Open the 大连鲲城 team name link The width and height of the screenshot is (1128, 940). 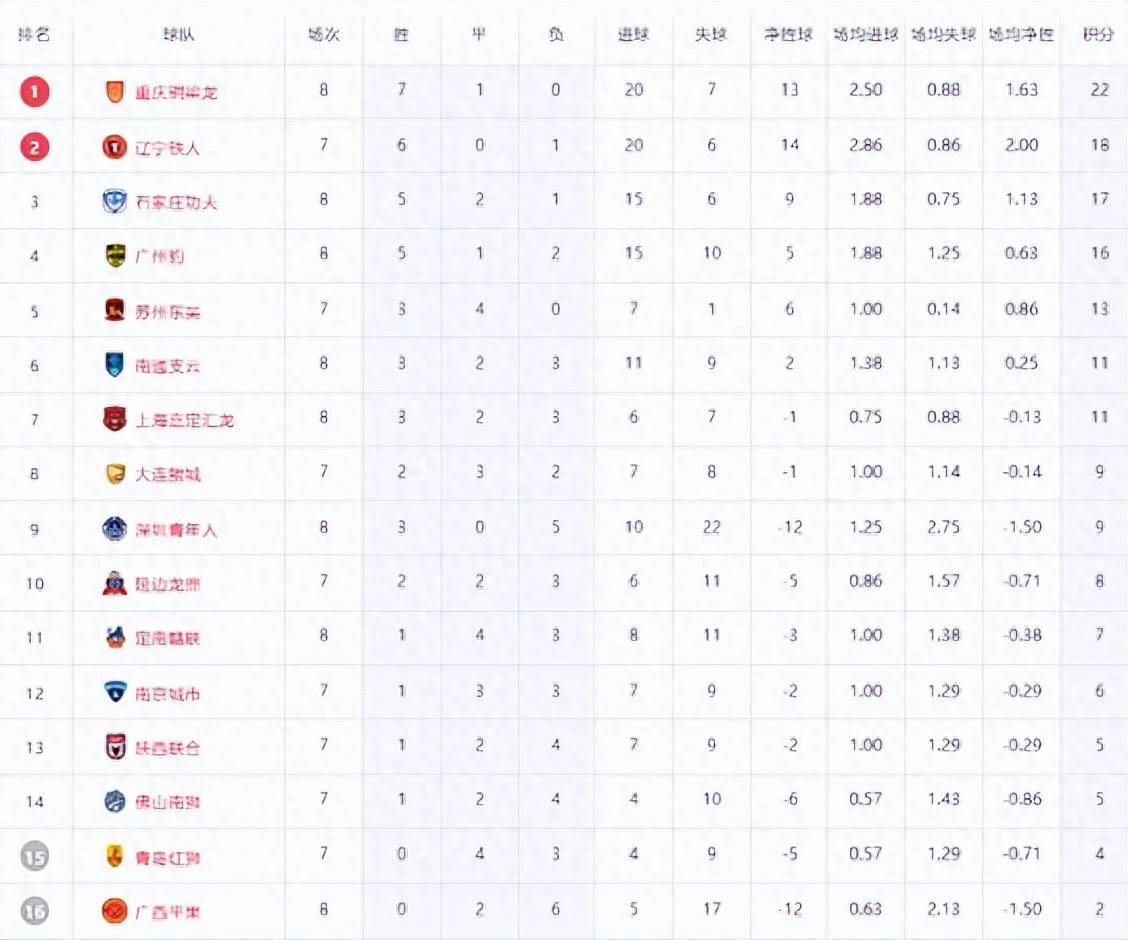pyautogui.click(x=168, y=474)
